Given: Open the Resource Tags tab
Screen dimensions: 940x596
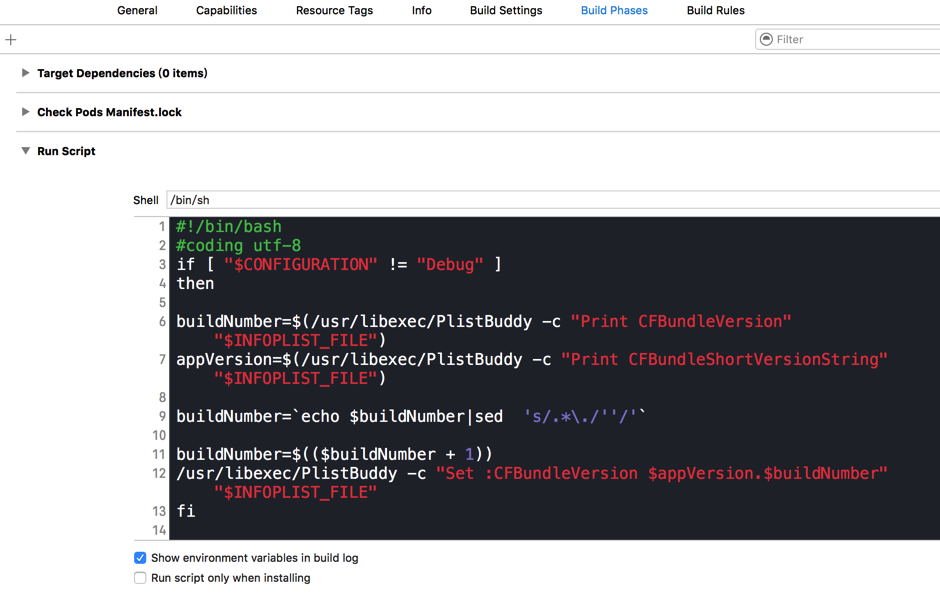Looking at the screenshot, I should [334, 10].
